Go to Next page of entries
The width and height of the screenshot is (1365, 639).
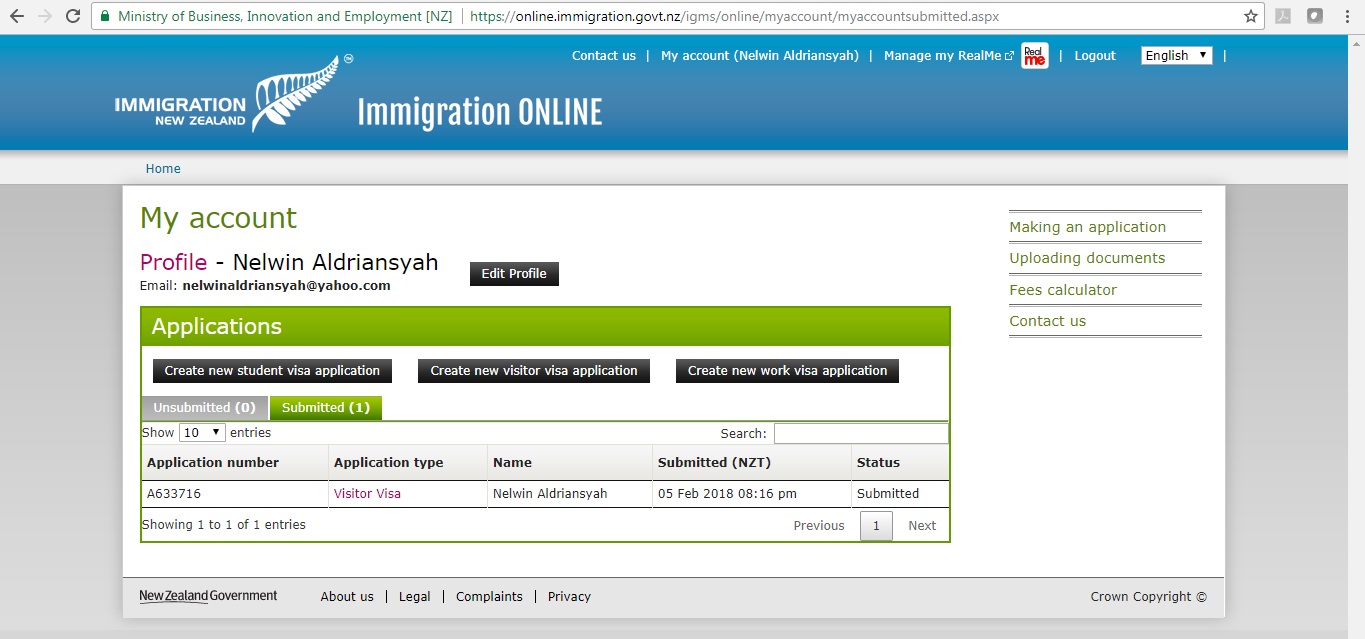pos(921,526)
